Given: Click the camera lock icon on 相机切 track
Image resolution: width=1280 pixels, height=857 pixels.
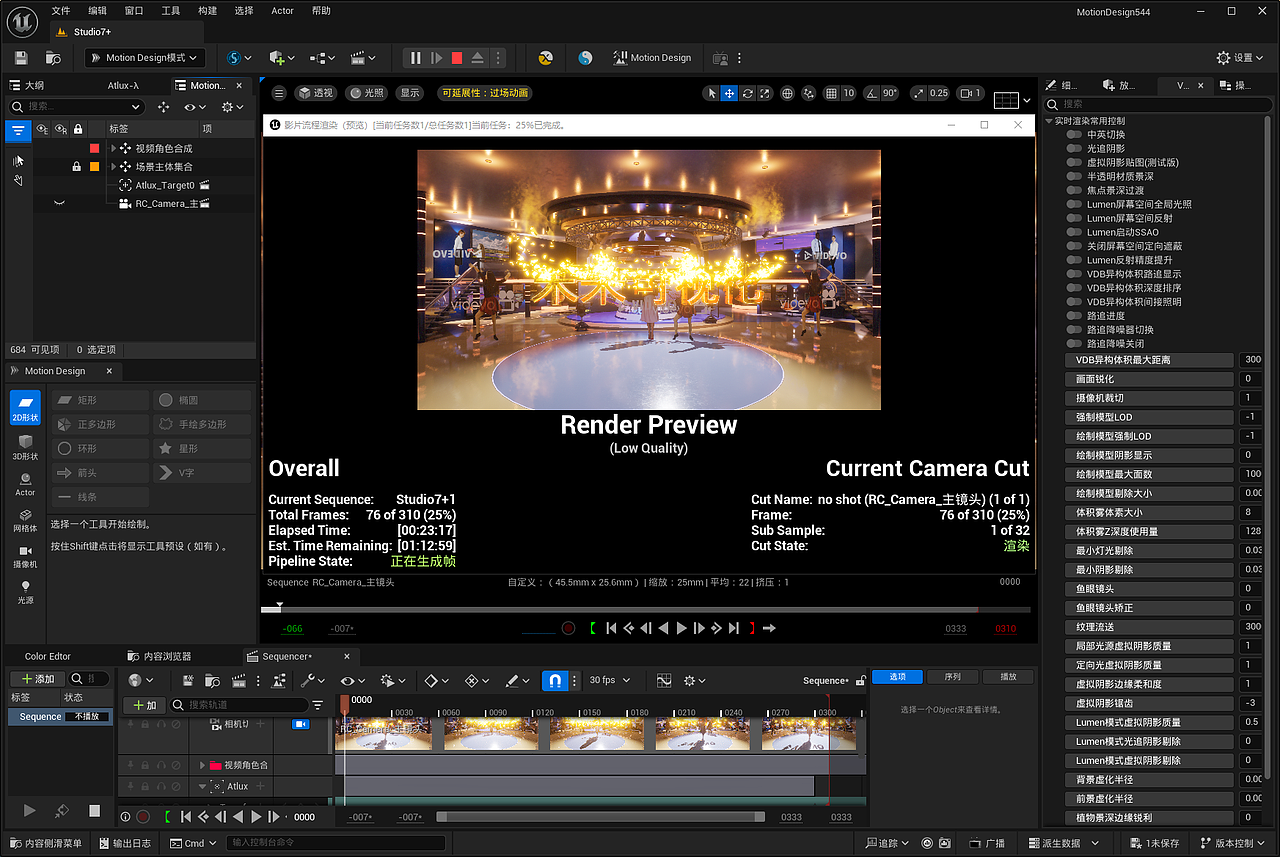Looking at the screenshot, I should [x=300, y=723].
